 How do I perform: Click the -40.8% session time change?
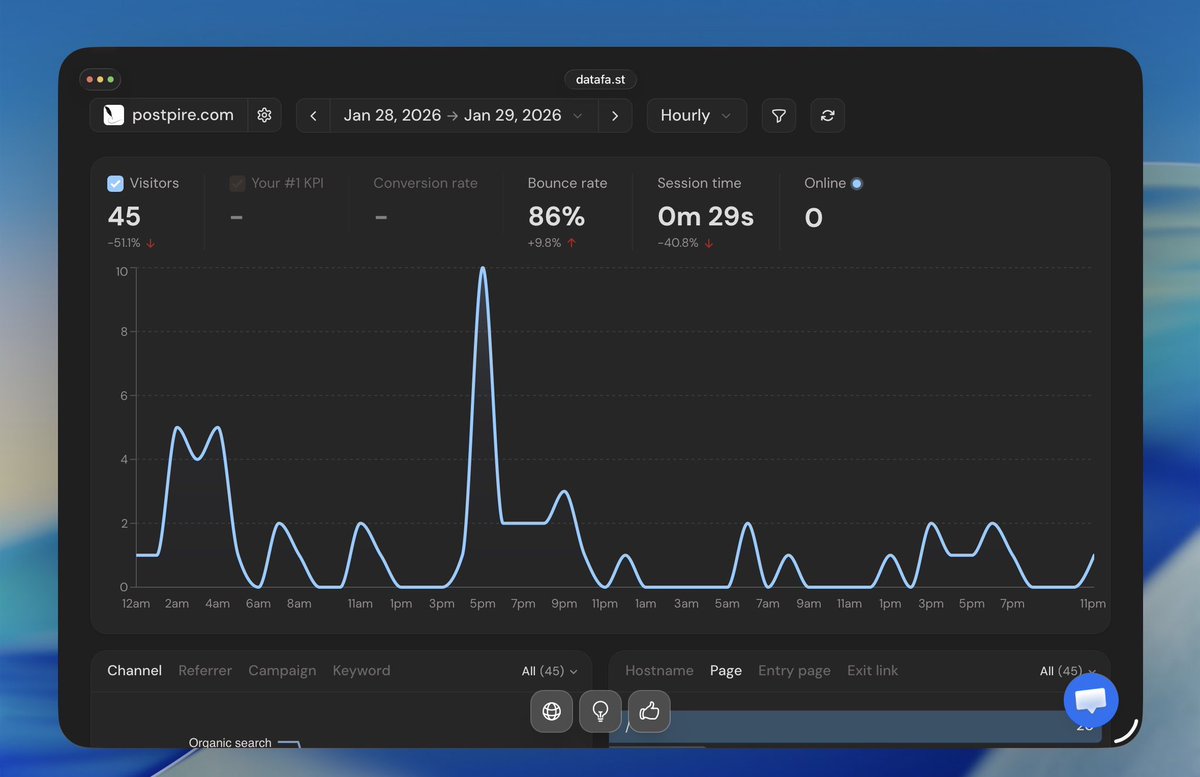point(685,243)
